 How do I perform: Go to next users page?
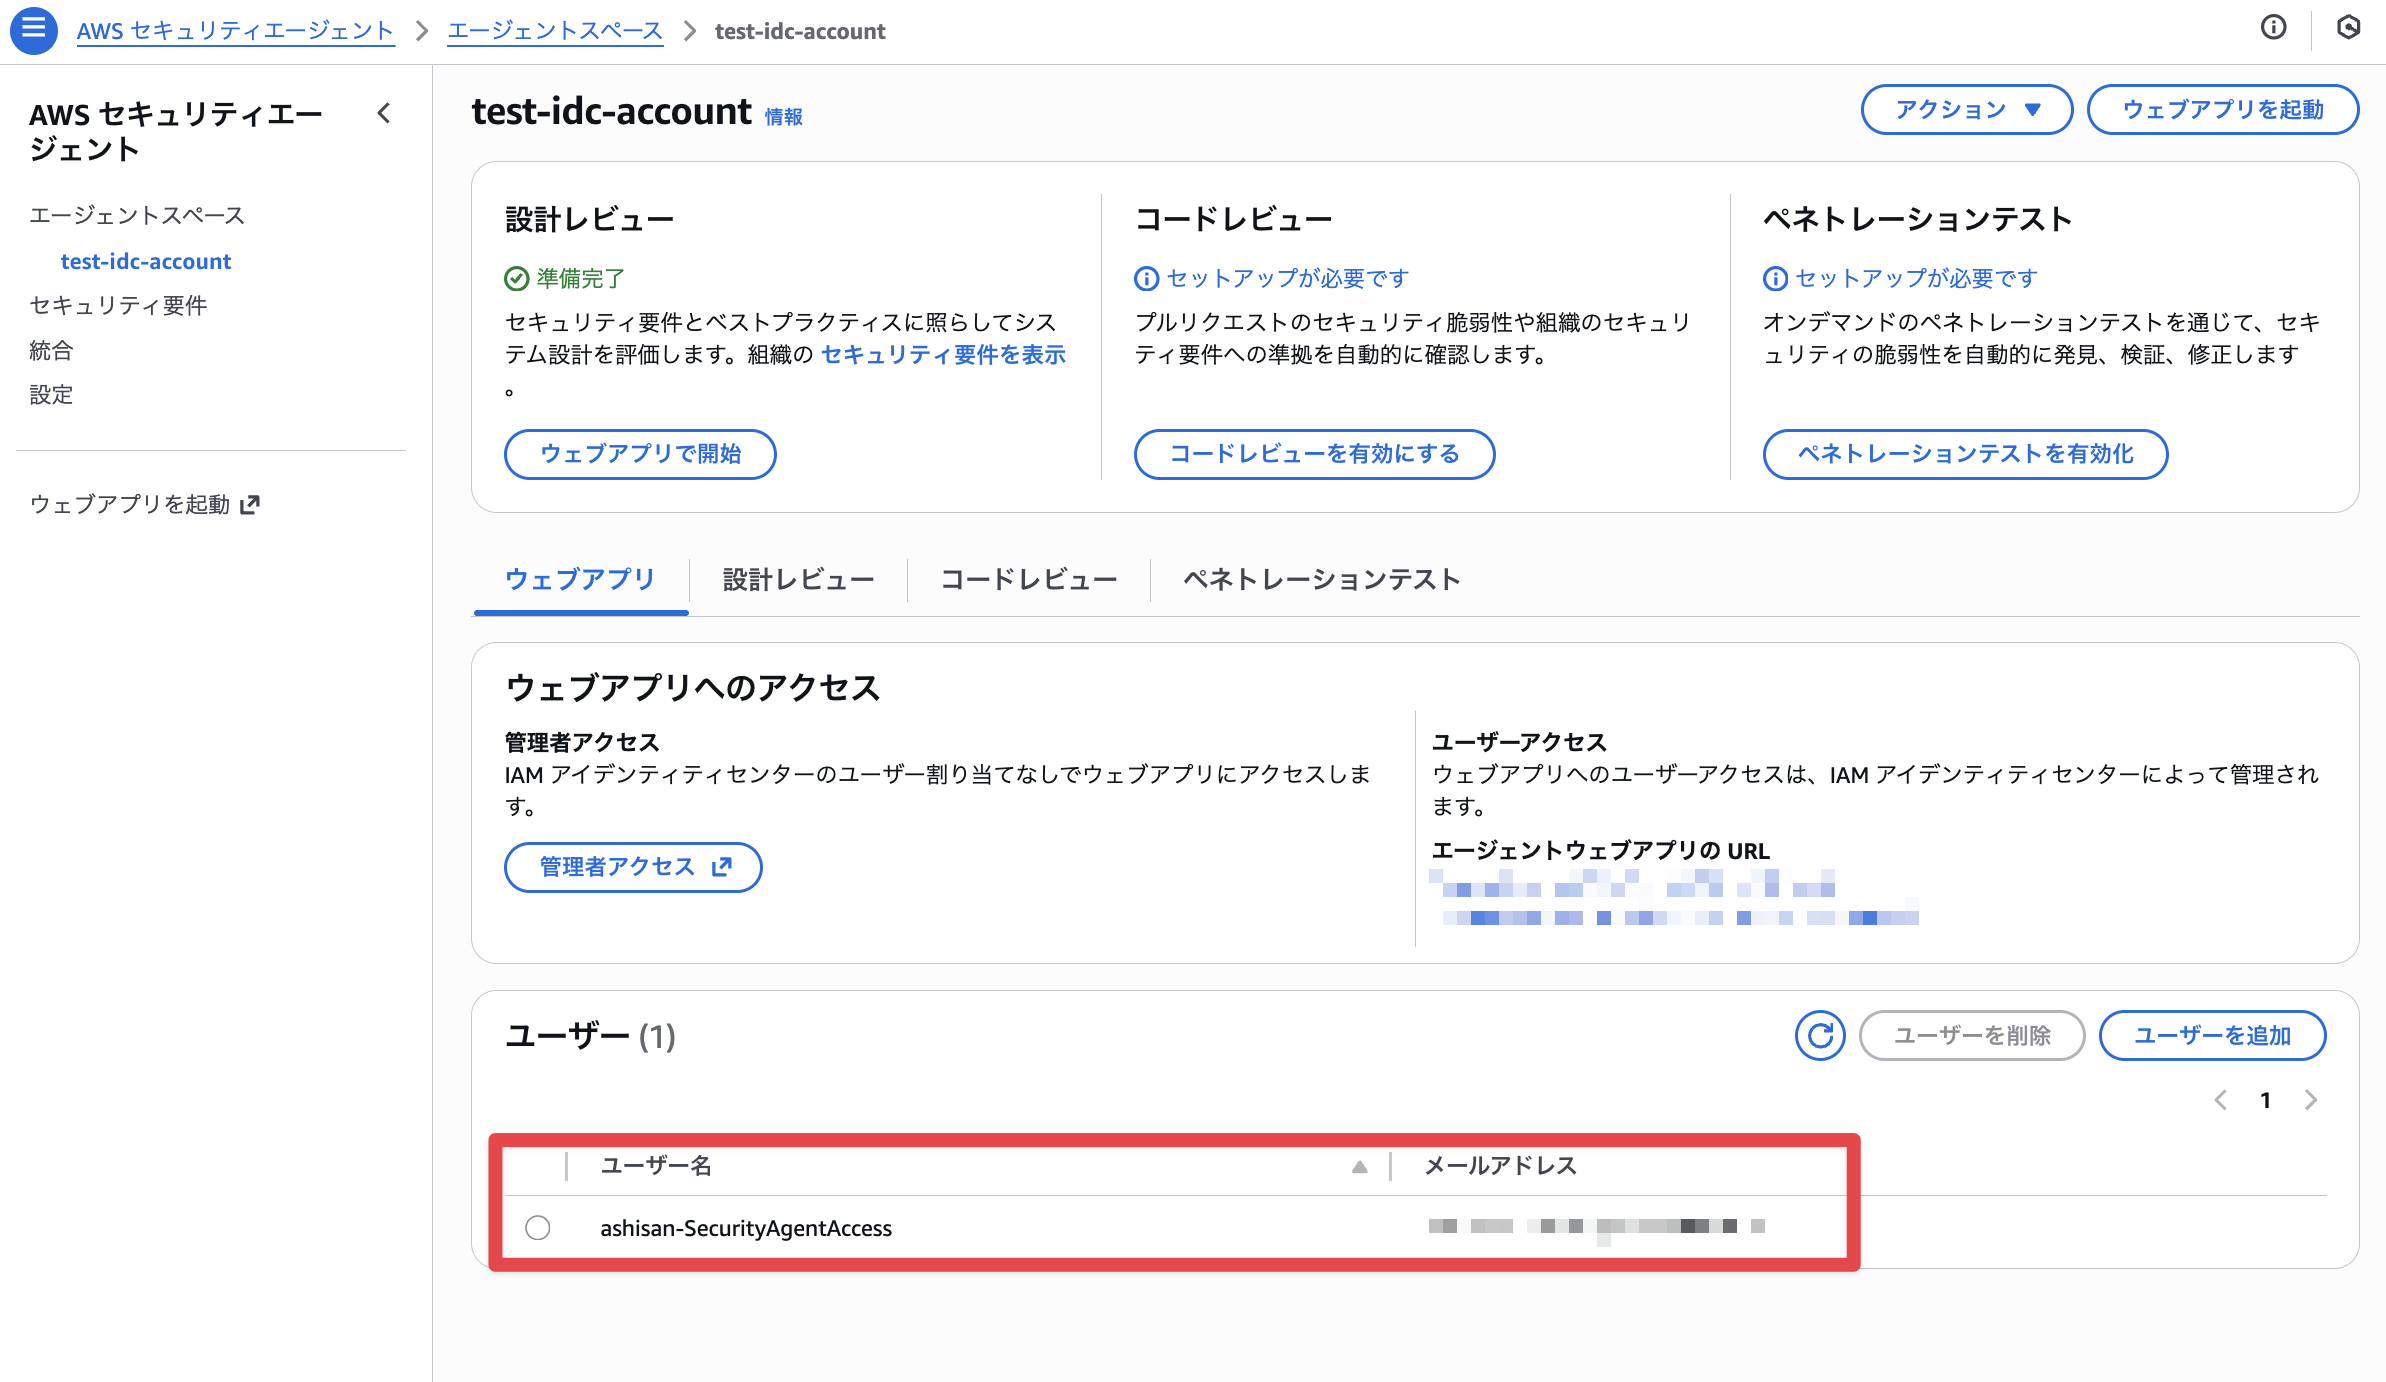click(2311, 1100)
